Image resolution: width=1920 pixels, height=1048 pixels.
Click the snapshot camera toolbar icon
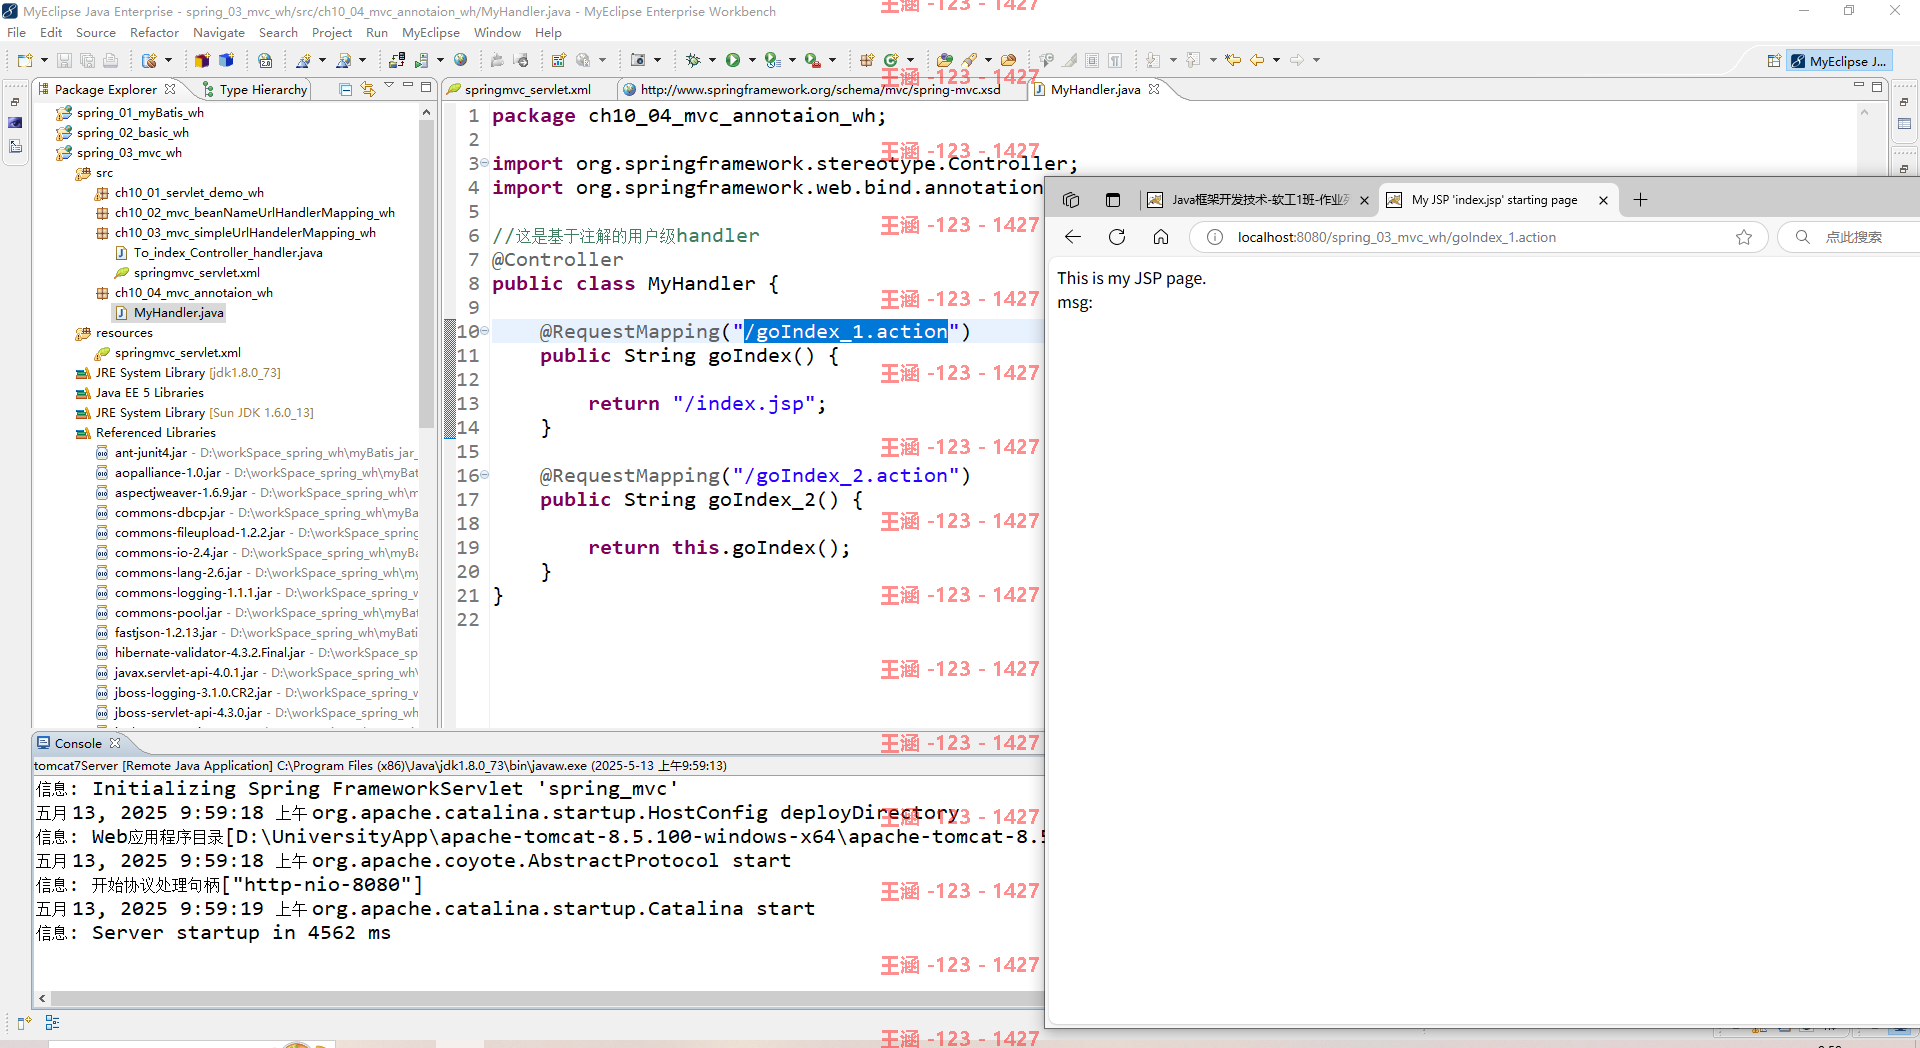(638, 60)
